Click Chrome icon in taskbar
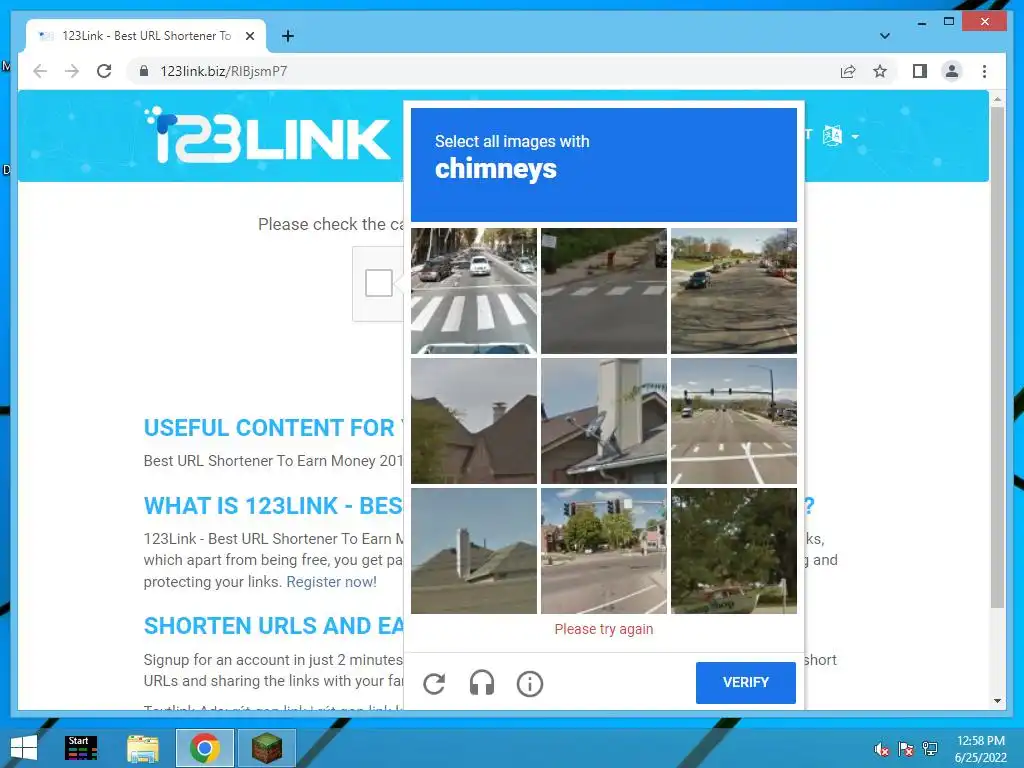 (x=204, y=748)
